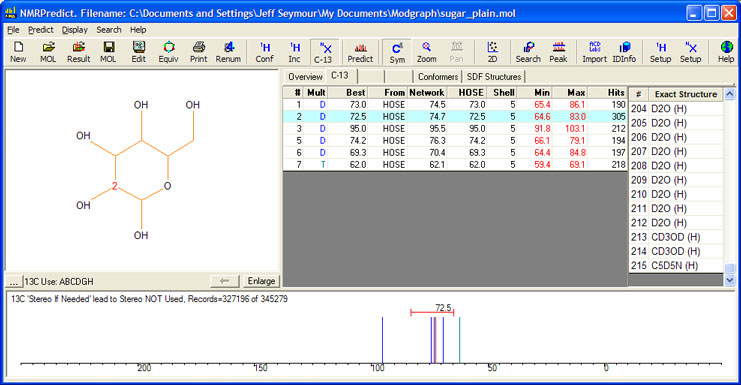The height and width of the screenshot is (385, 741).
Task: Open the 1H Setup icon
Action: pos(660,52)
